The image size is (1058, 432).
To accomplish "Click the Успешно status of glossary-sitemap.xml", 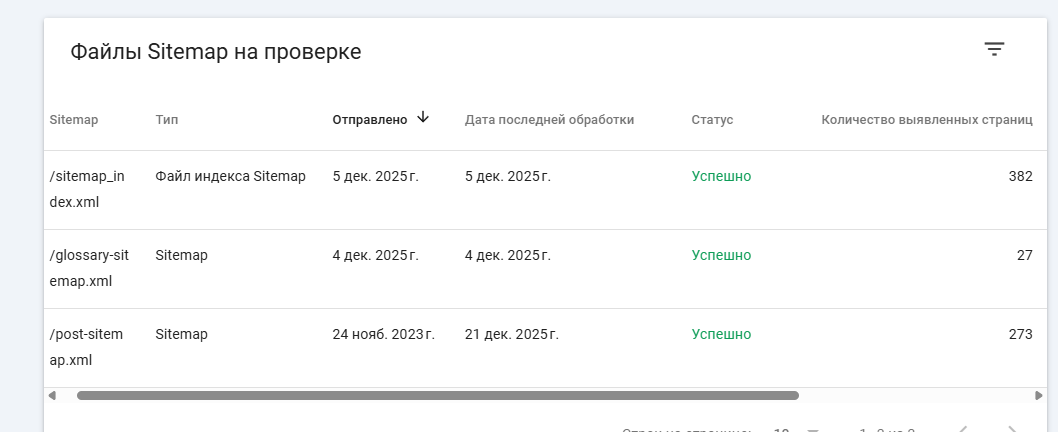I will pyautogui.click(x=721, y=256).
